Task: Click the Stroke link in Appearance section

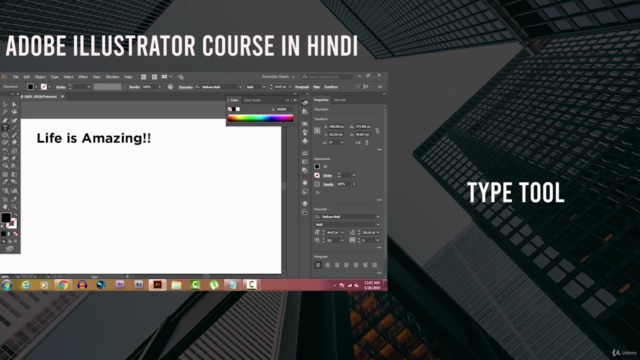Action: [x=328, y=176]
